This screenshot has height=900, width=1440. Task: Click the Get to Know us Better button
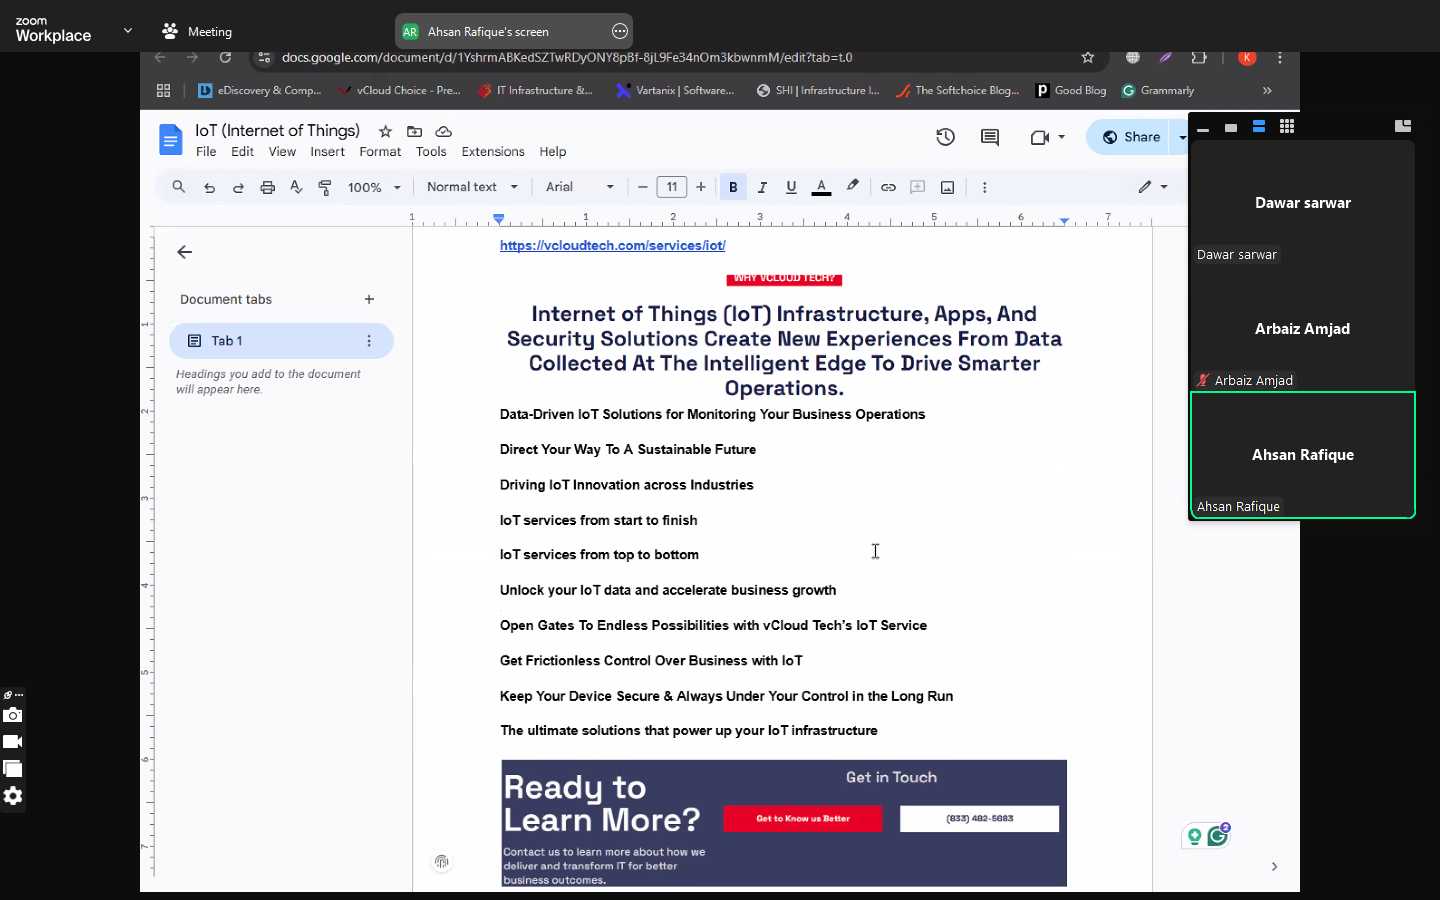803,818
